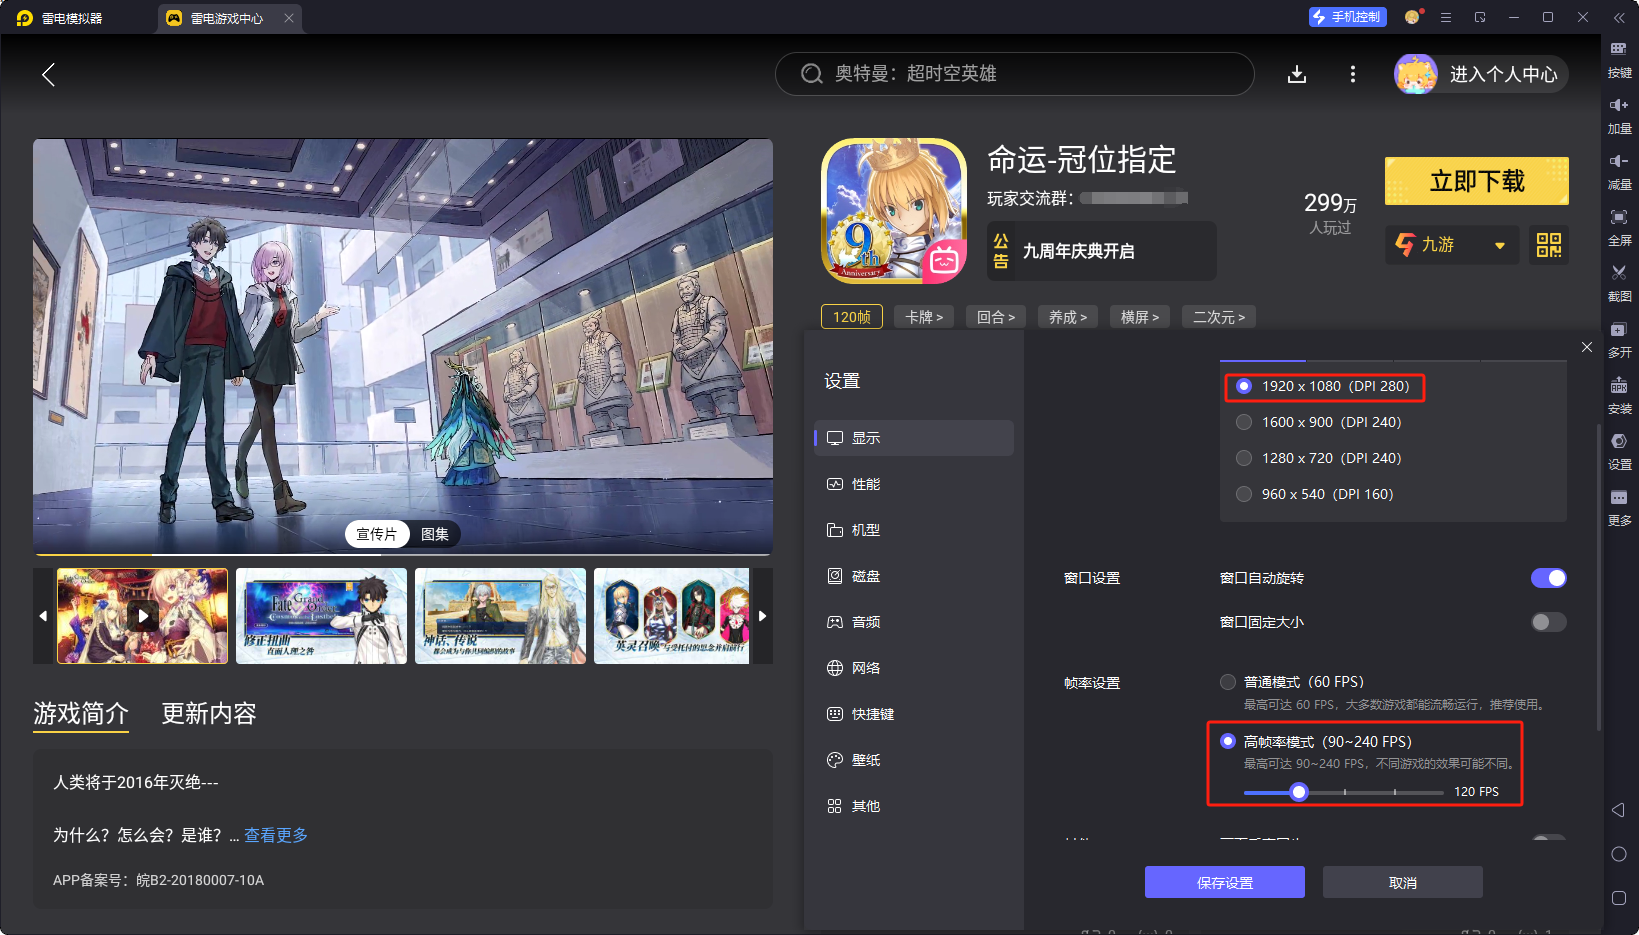Open 机型 device model settings
Screen dimensions: 1639x935
[914, 530]
